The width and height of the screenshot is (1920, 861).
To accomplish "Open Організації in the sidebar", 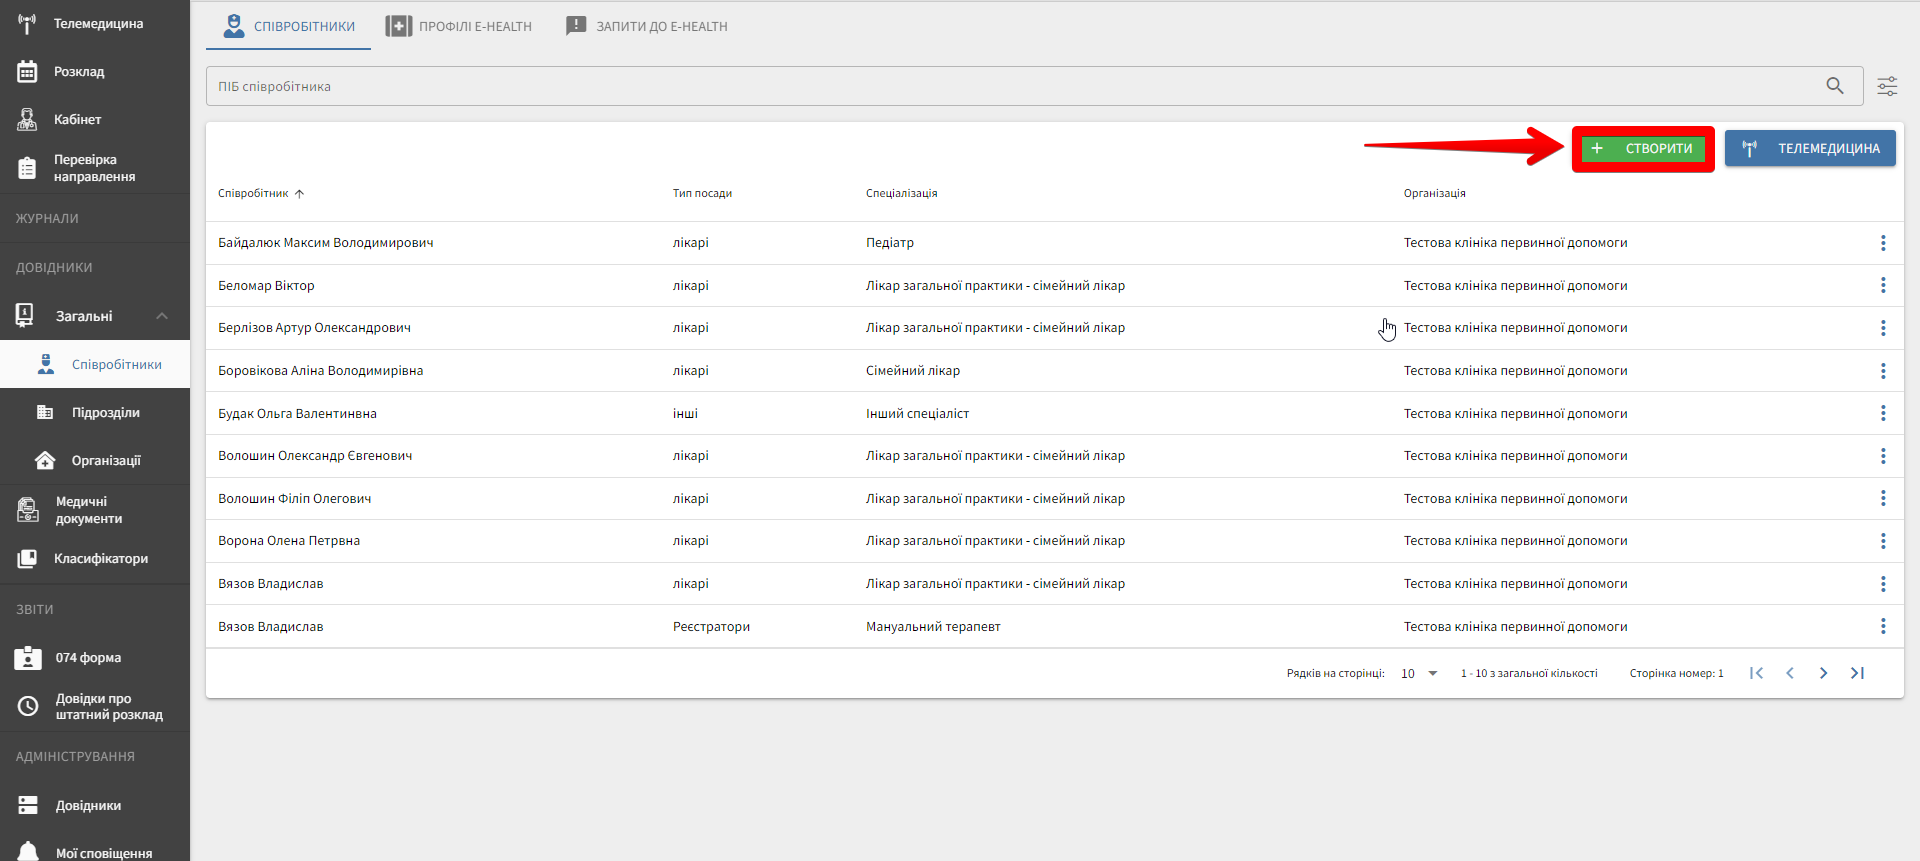I will pos(106,461).
